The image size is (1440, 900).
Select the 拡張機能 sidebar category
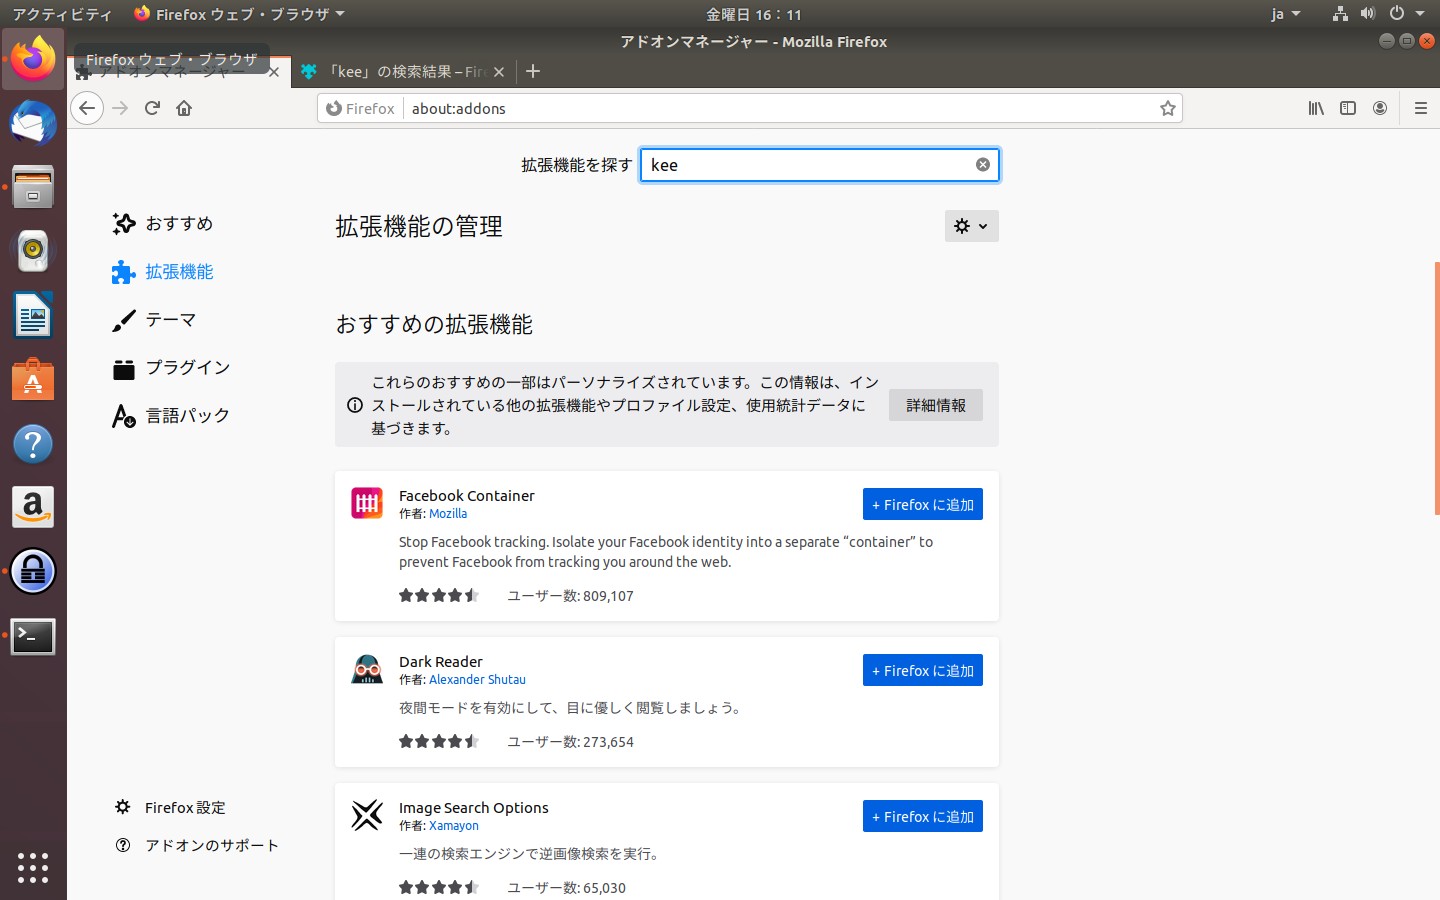coord(163,272)
